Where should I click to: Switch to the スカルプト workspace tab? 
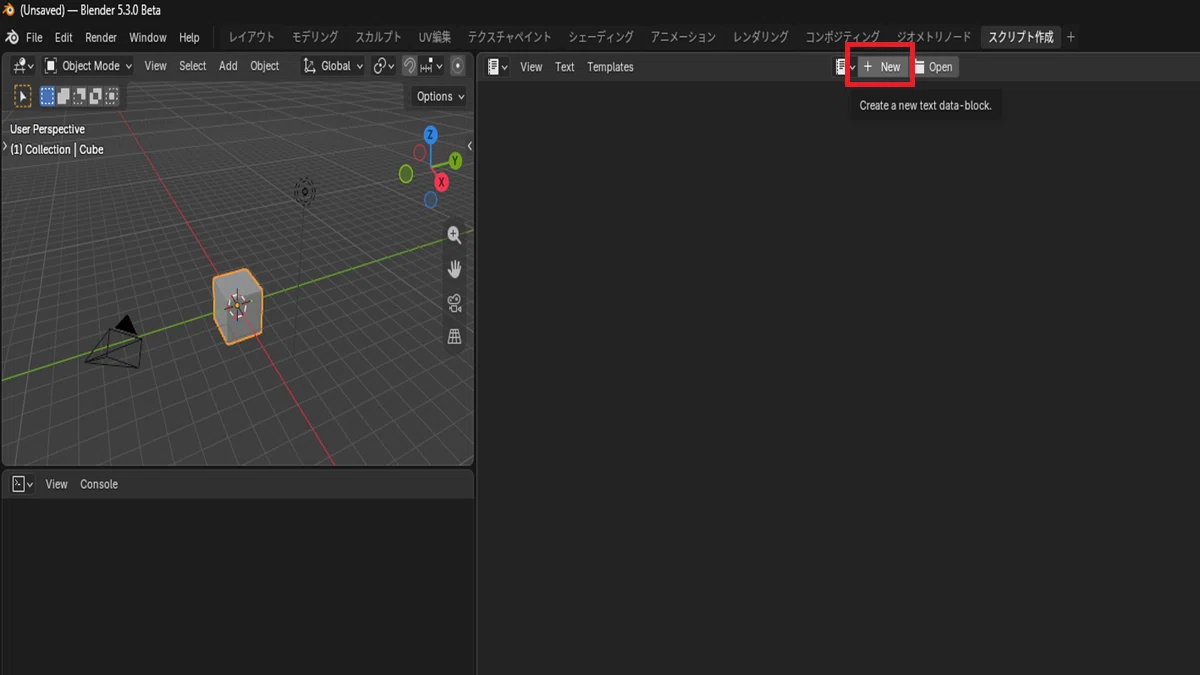(x=378, y=37)
